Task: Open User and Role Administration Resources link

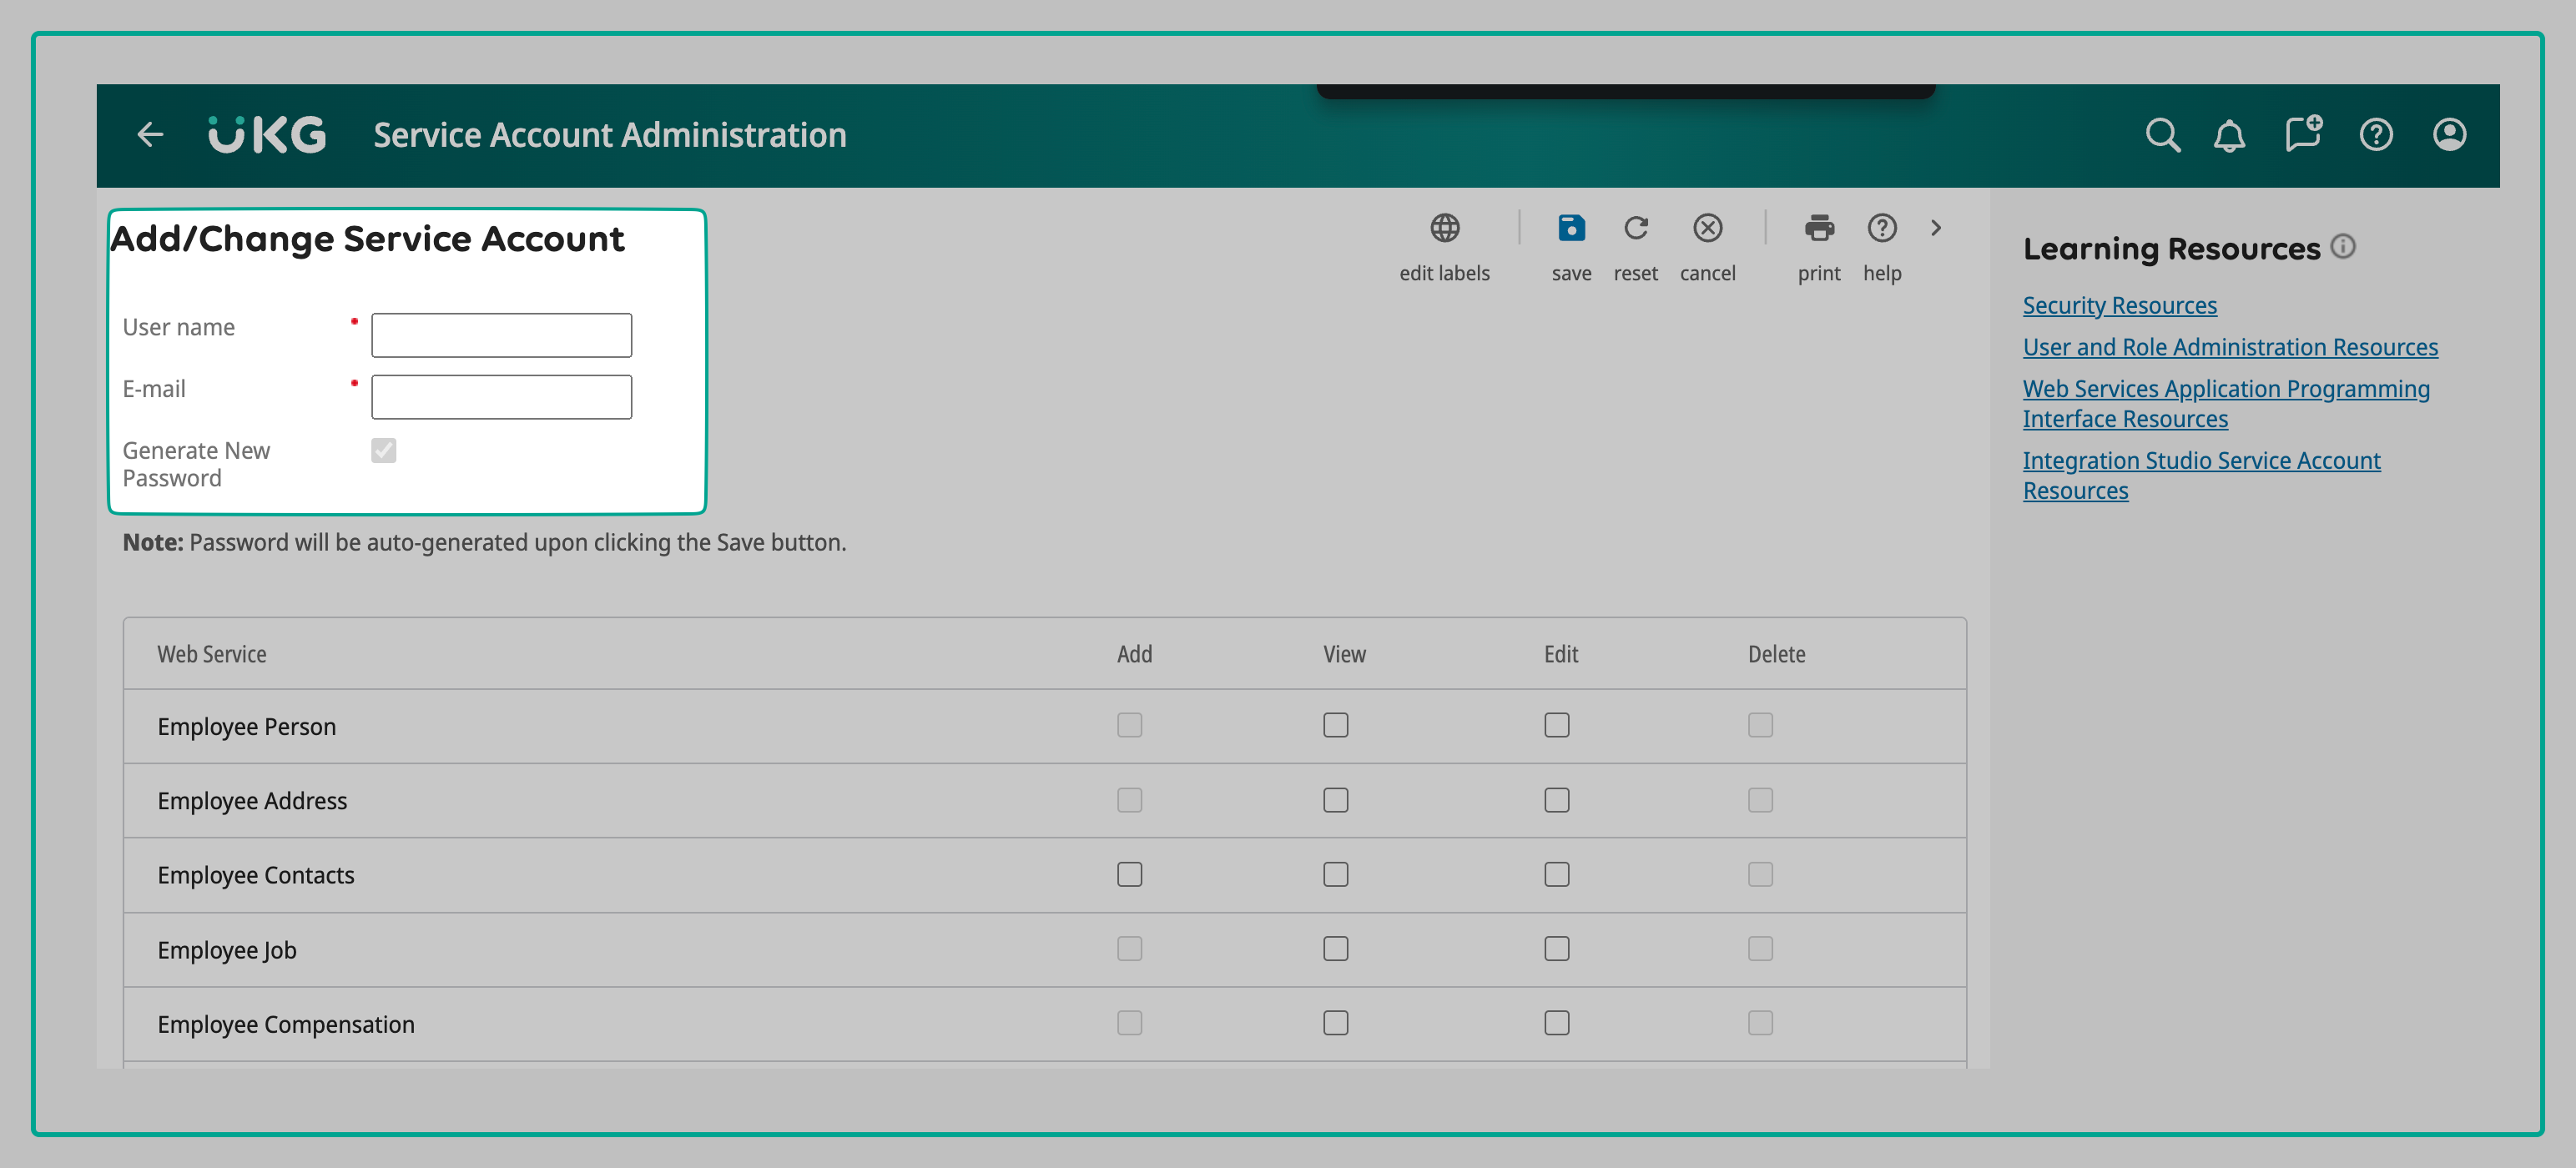Action: pyautogui.click(x=2230, y=347)
